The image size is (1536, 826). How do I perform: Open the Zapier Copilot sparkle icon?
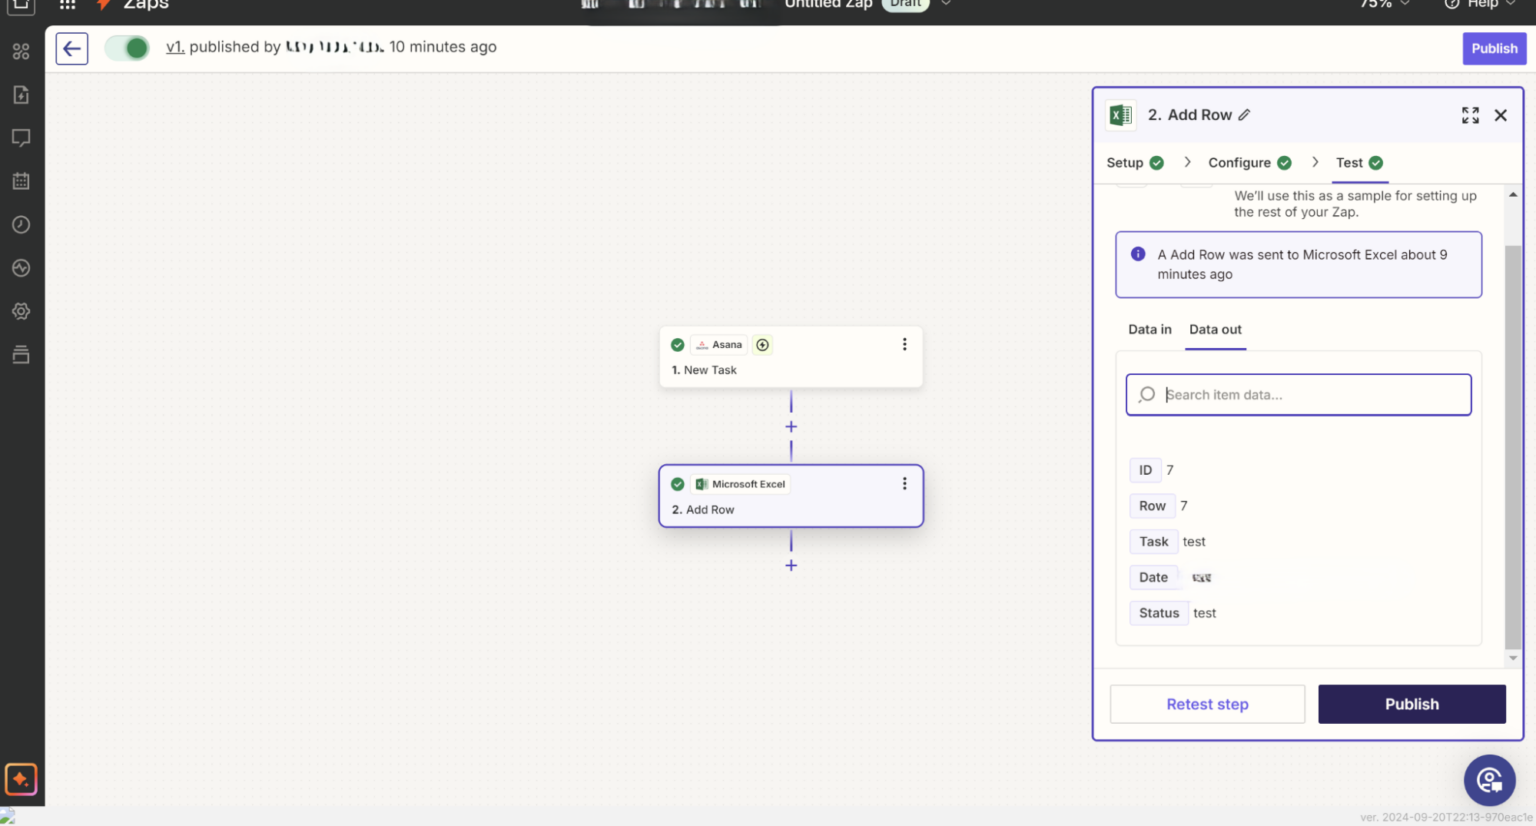pyautogui.click(x=21, y=779)
